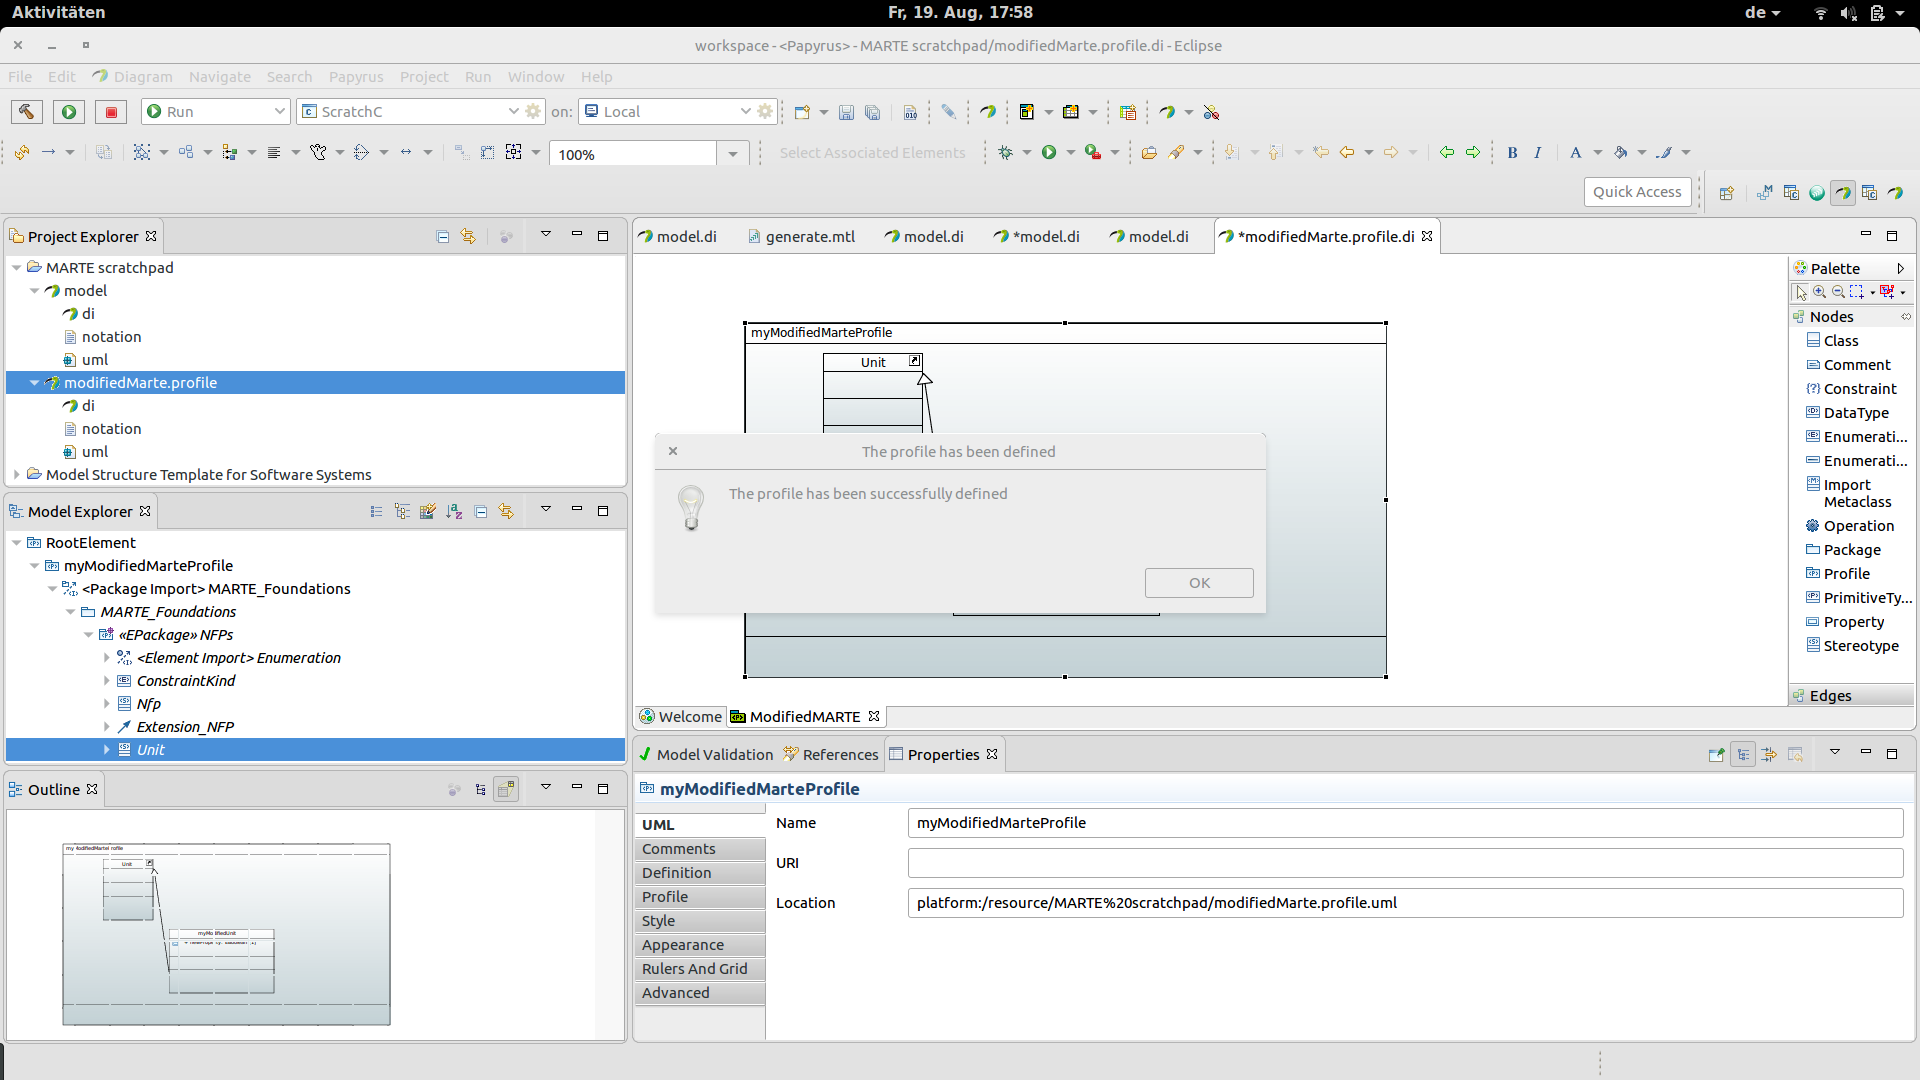Click Collapse All in Project Explorer
Viewport: 1920px width, 1080px height.
pyautogui.click(x=442, y=237)
